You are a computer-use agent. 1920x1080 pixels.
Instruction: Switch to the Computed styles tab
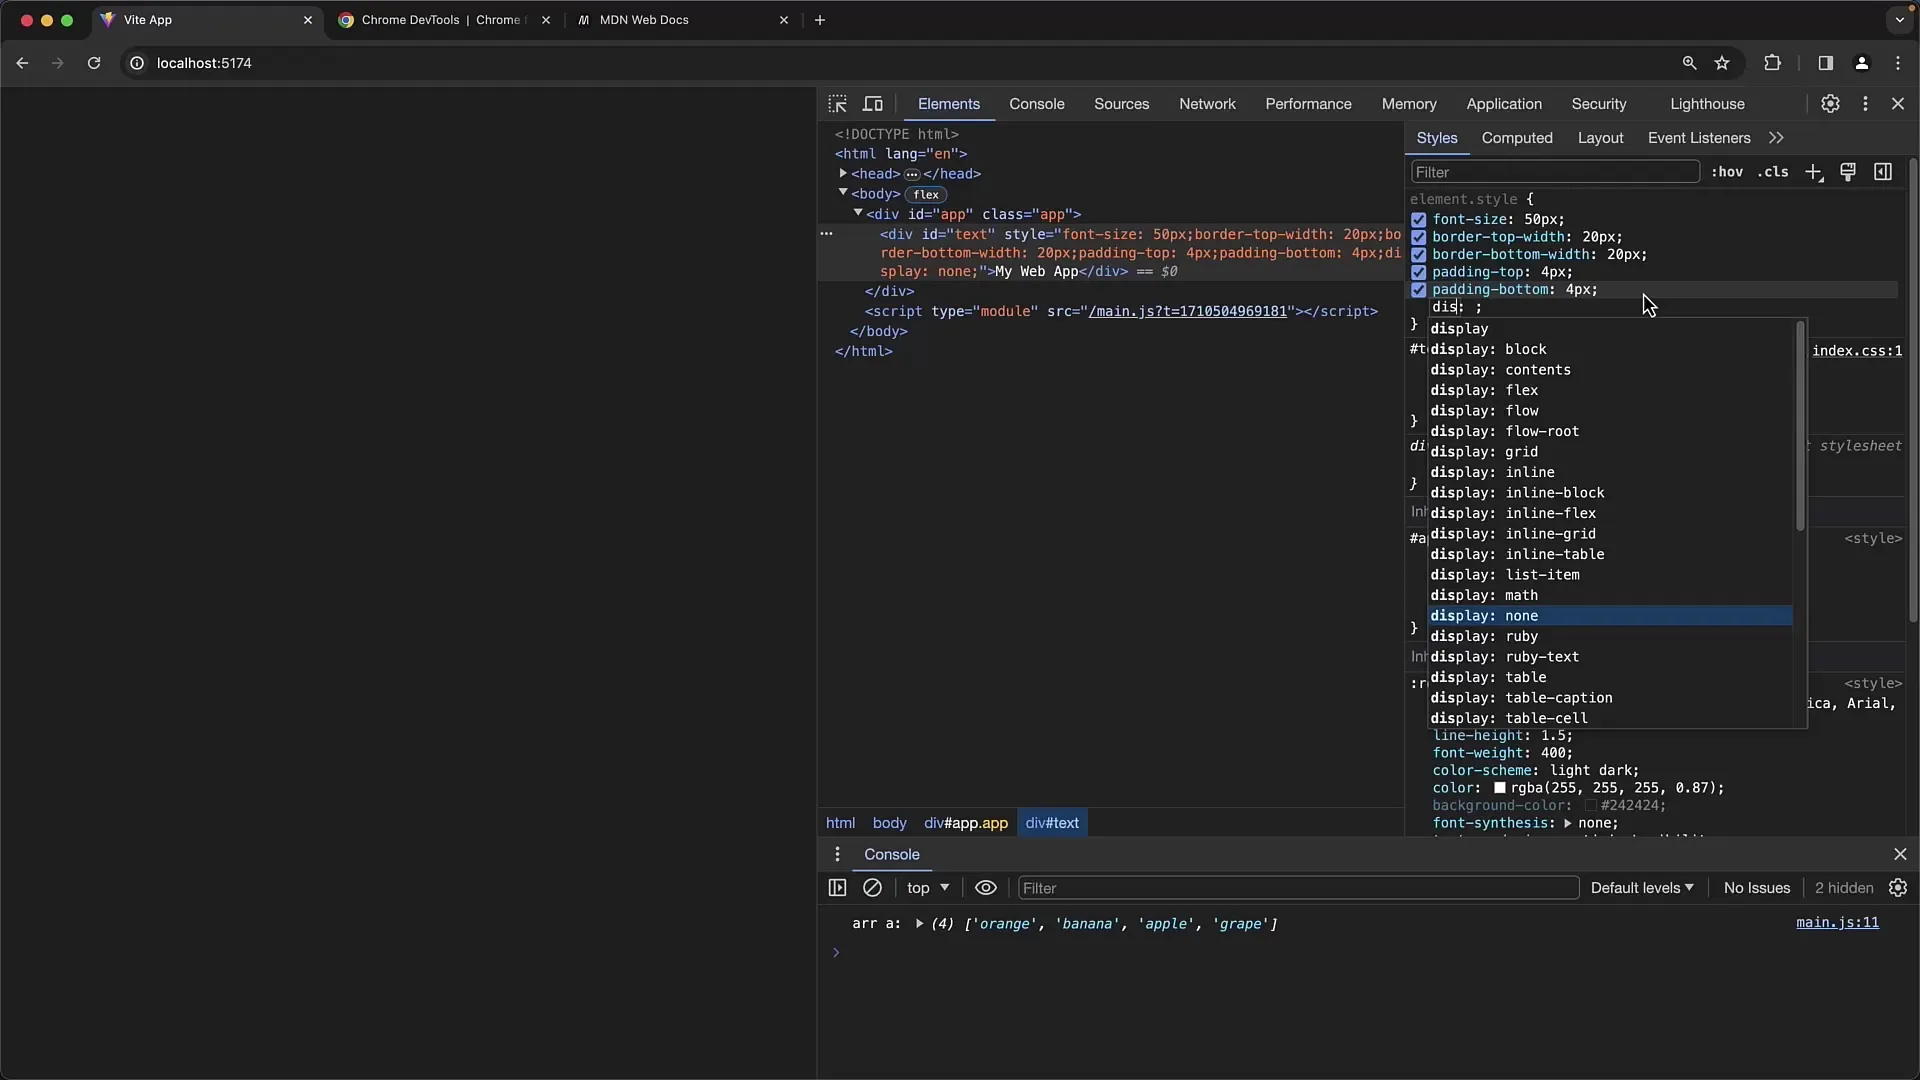click(x=1516, y=137)
